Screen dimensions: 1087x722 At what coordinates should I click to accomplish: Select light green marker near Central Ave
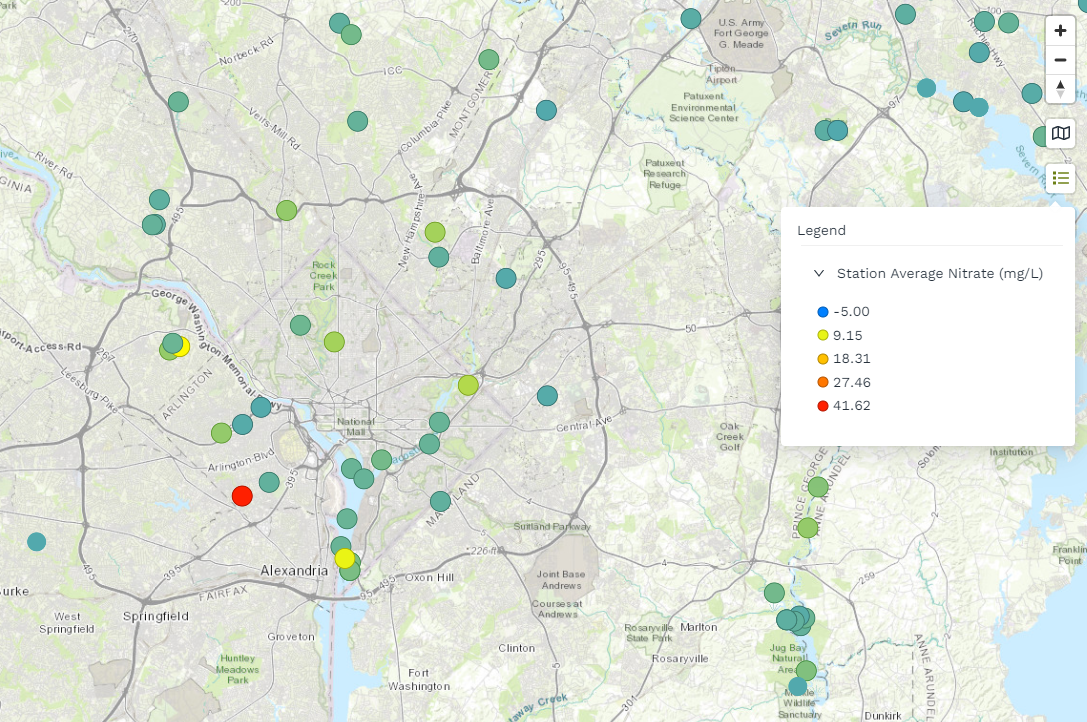[468, 385]
